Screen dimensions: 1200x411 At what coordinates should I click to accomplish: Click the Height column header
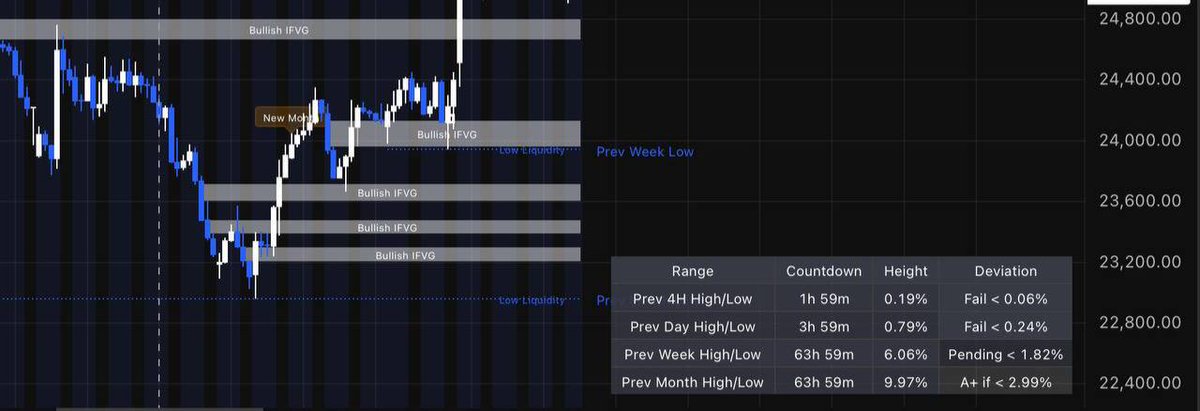tap(906, 271)
